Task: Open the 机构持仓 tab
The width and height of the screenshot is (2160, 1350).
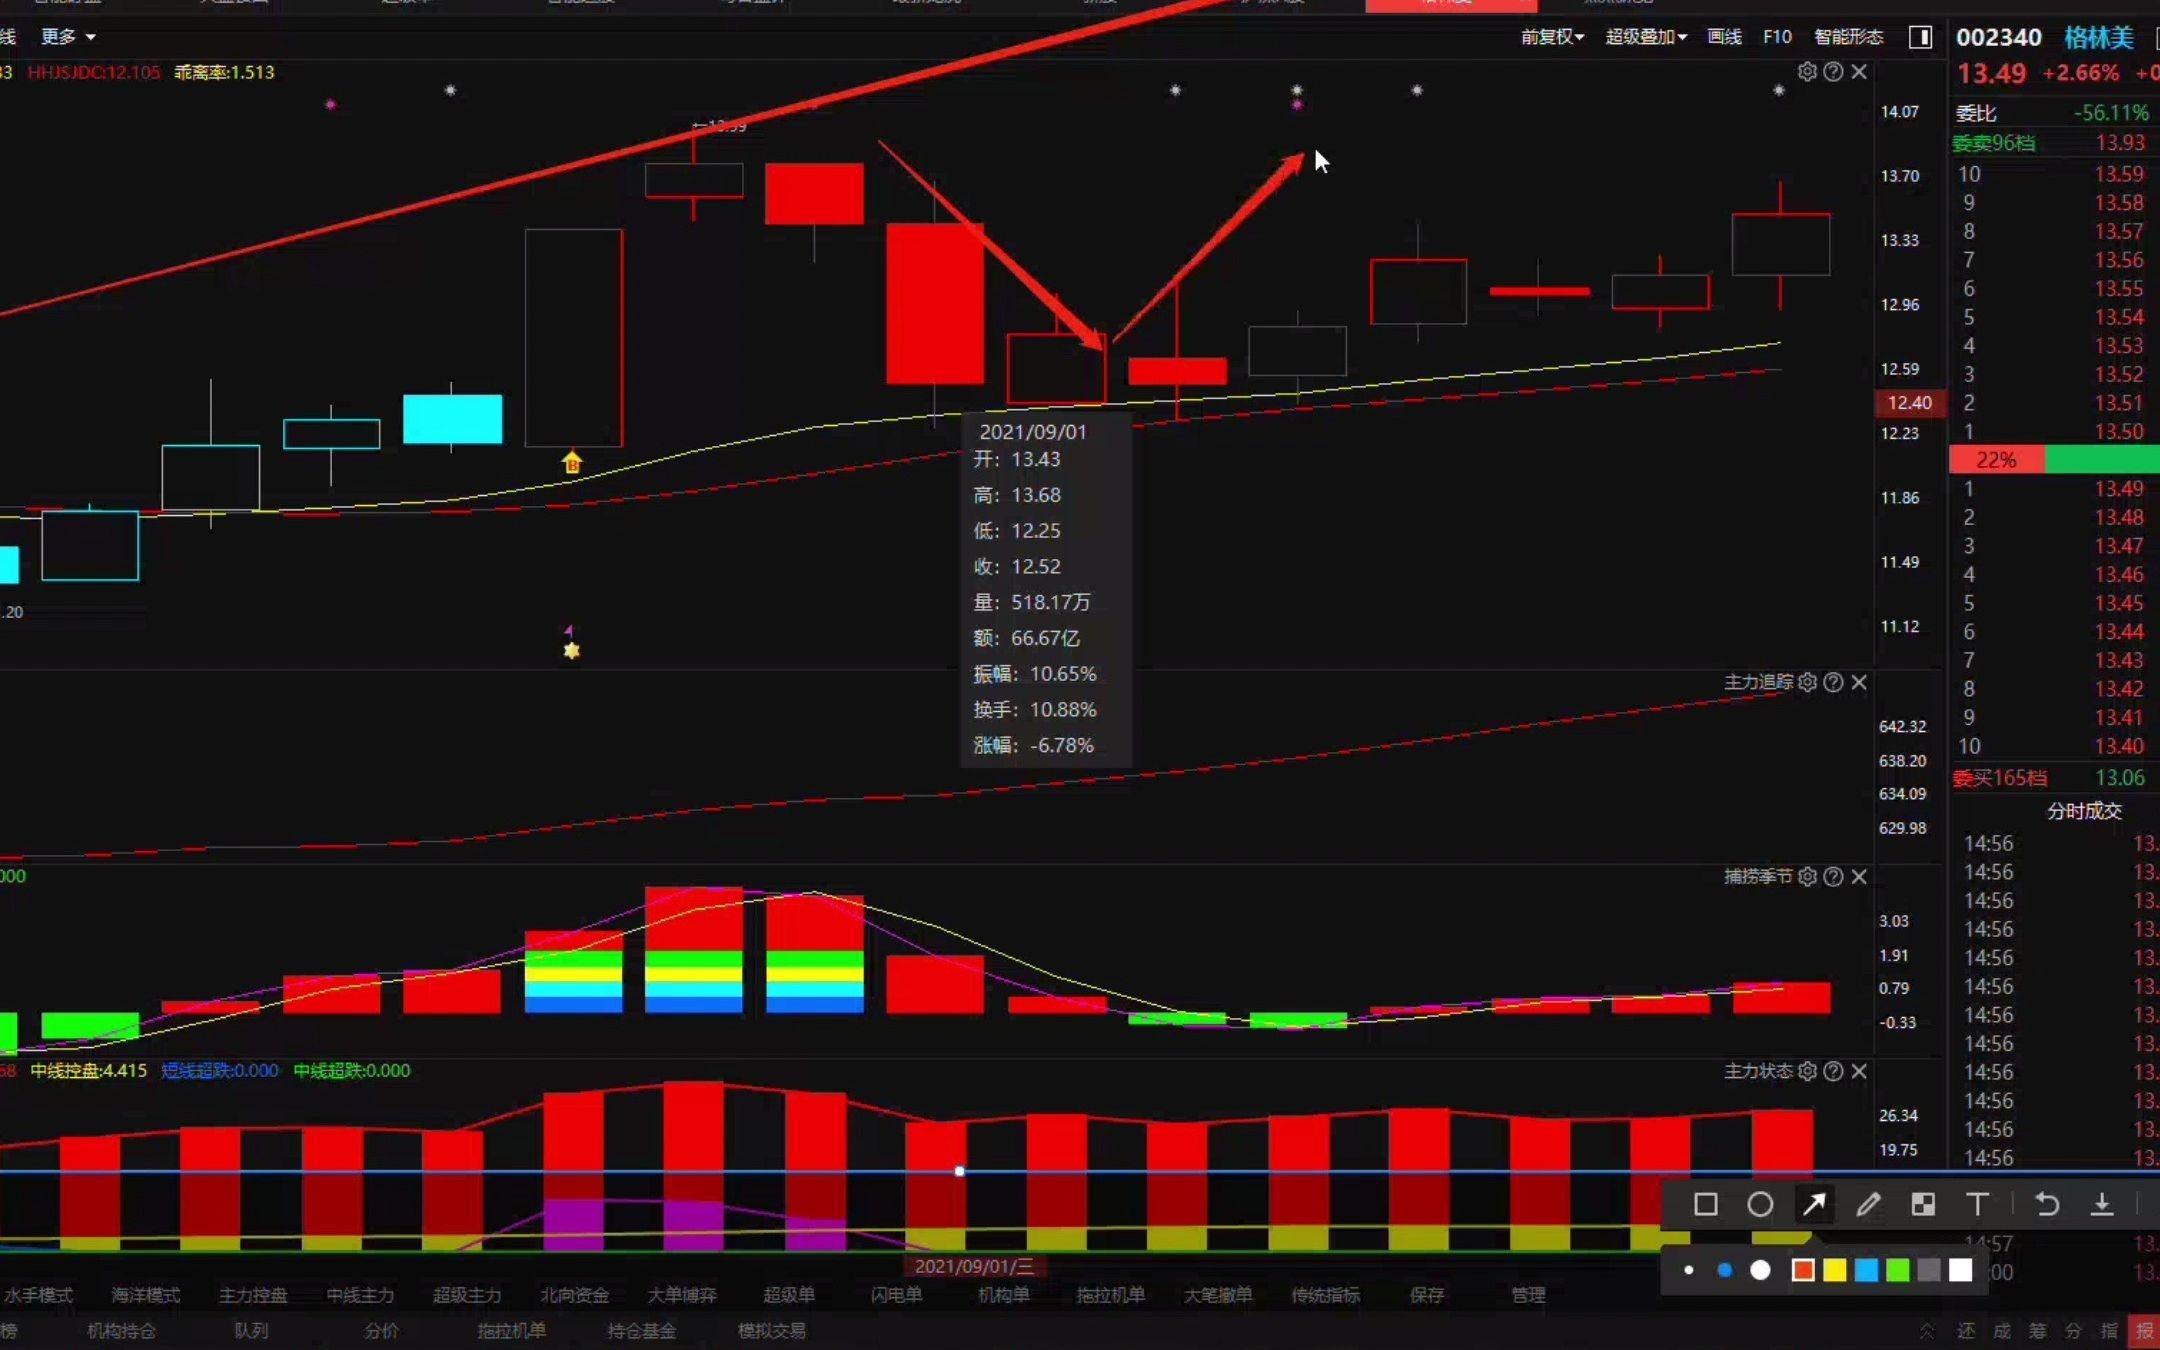Action: pos(121,1331)
